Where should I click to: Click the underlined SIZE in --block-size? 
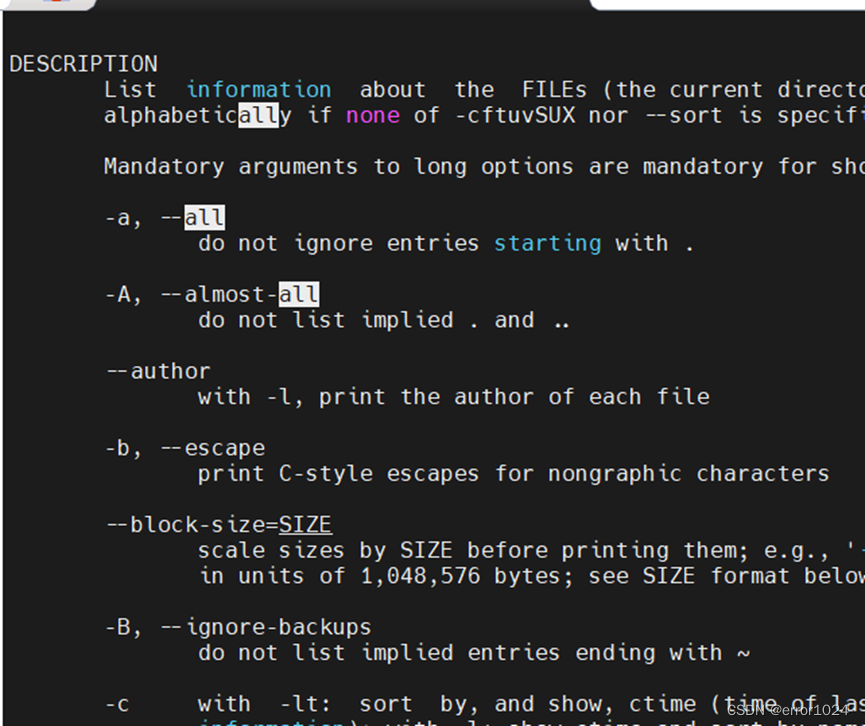click(305, 525)
